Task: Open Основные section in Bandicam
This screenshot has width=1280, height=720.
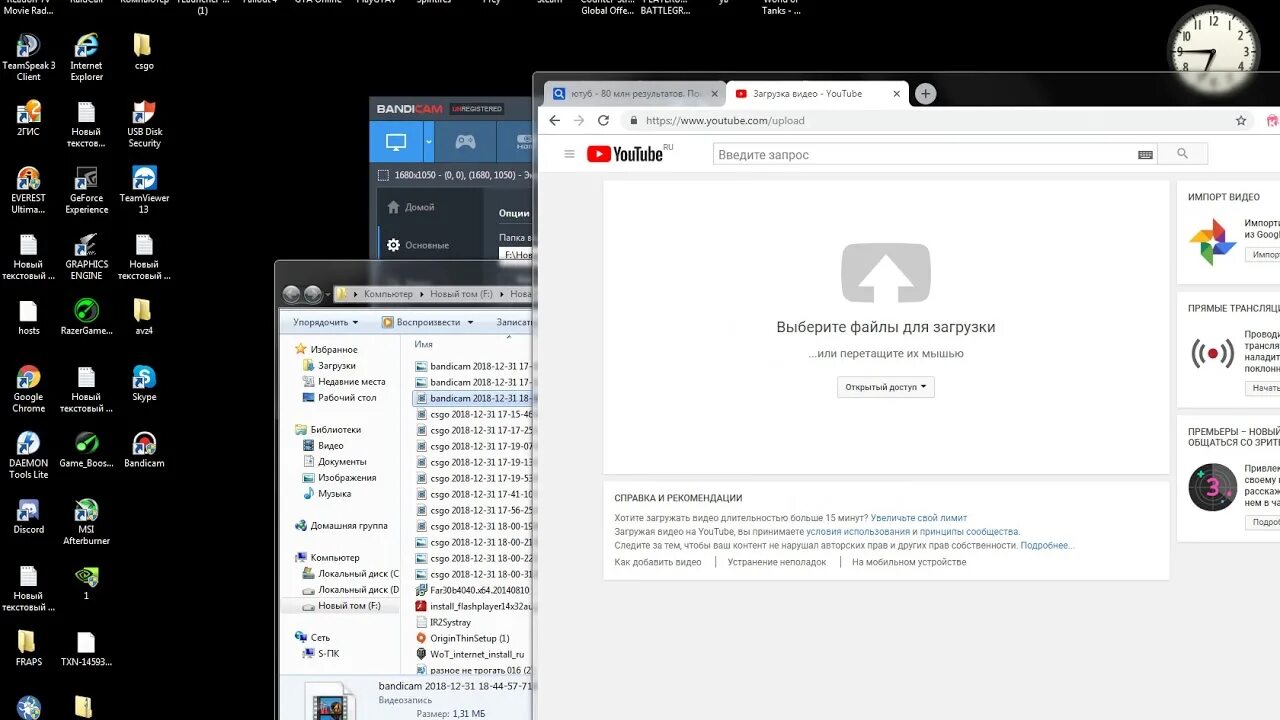Action: pyautogui.click(x=418, y=245)
